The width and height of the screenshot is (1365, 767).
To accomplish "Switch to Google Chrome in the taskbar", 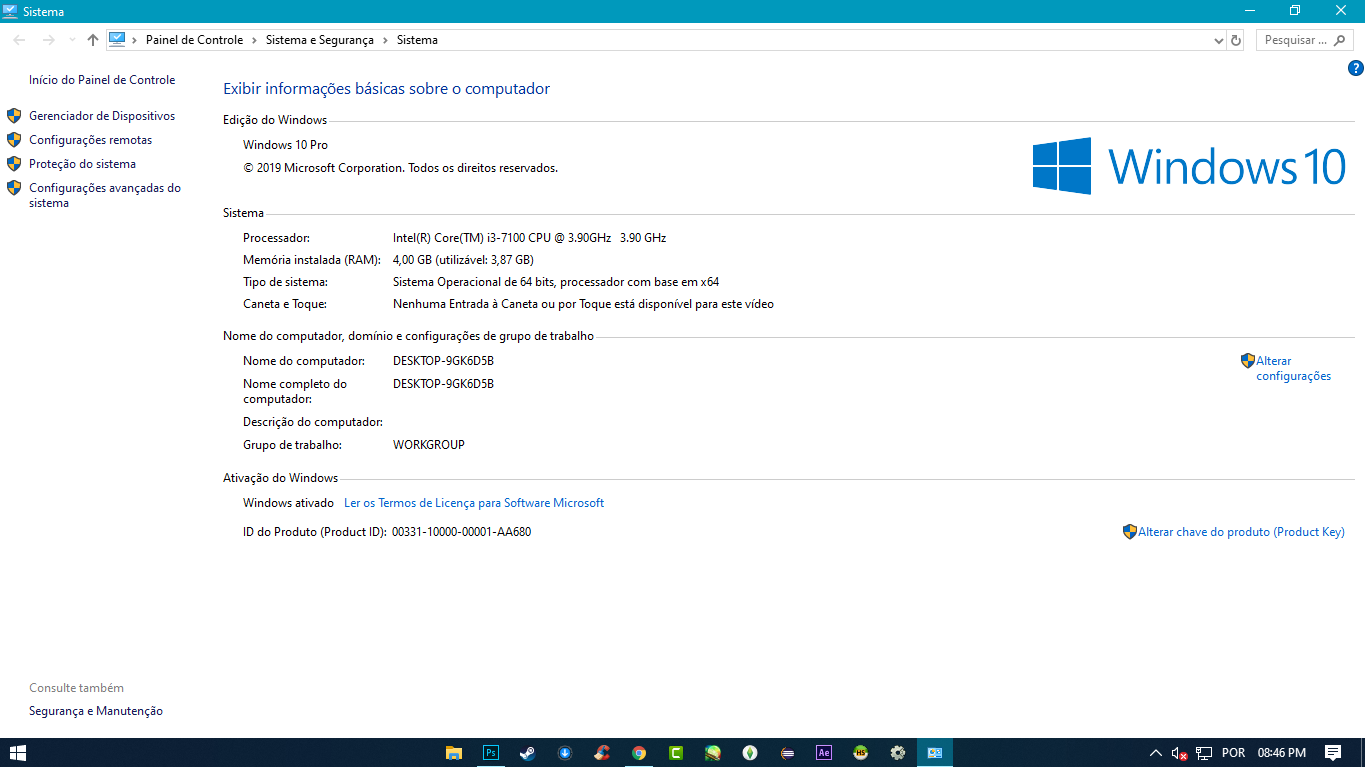I will pos(638,753).
